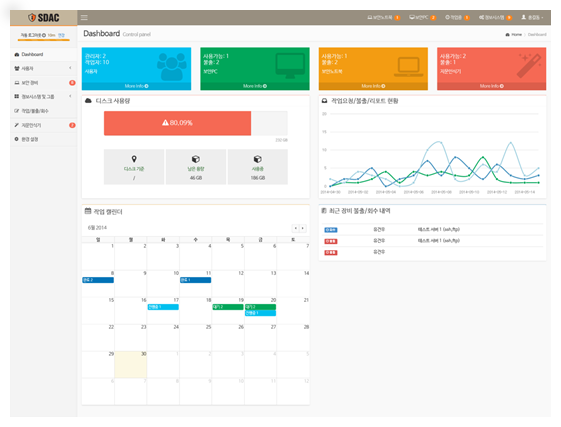Open the fourth top-bar notification with gears icon

point(495,18)
